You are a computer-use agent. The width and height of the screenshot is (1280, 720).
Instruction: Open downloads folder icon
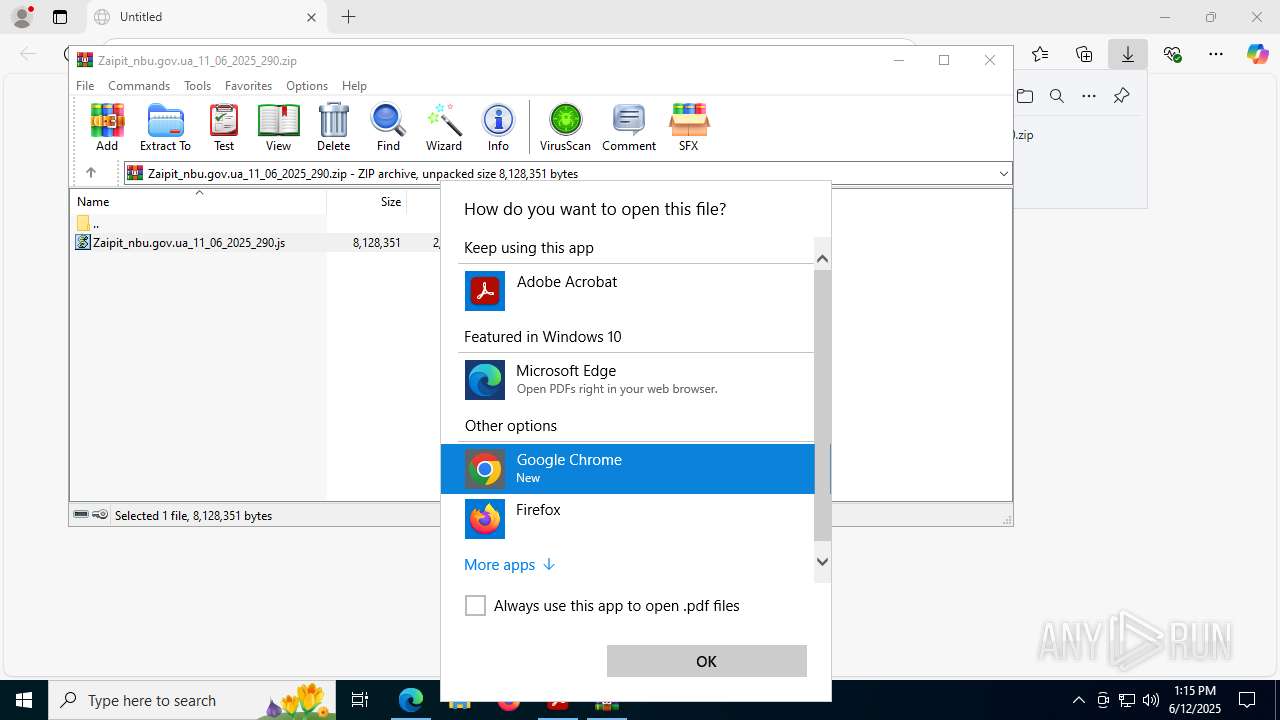click(x=1025, y=96)
